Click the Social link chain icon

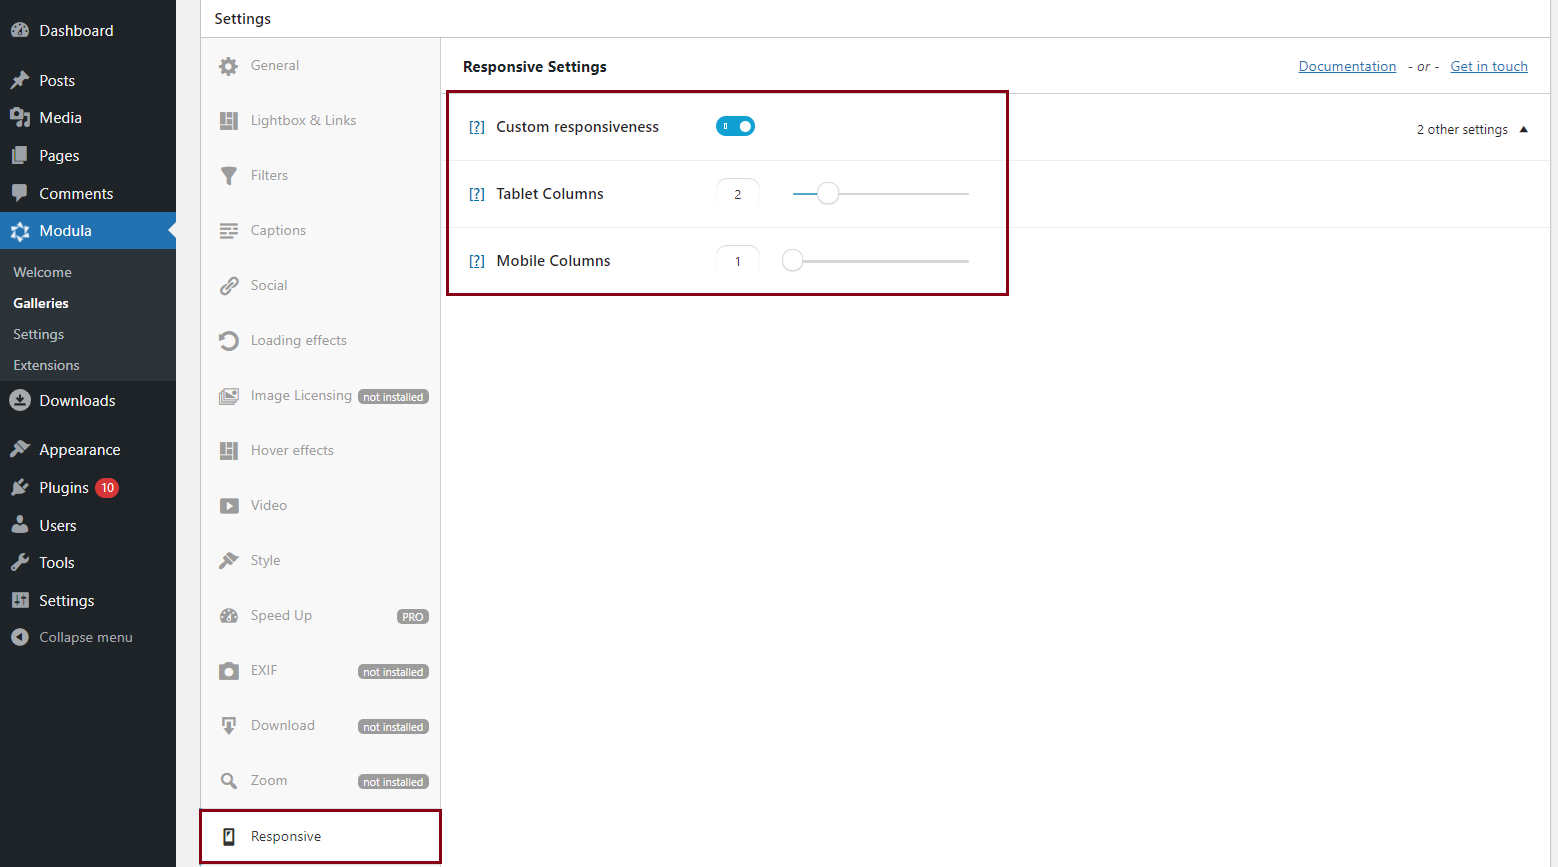[229, 286]
